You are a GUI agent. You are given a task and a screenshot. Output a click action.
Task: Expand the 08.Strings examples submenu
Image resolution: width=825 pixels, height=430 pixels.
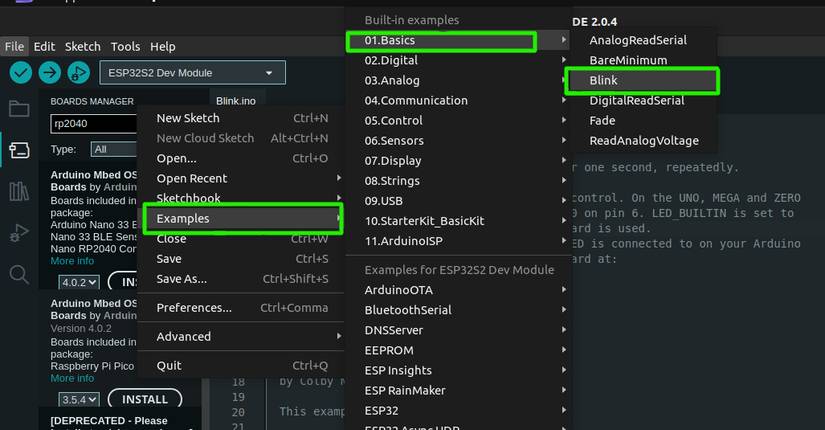click(458, 181)
